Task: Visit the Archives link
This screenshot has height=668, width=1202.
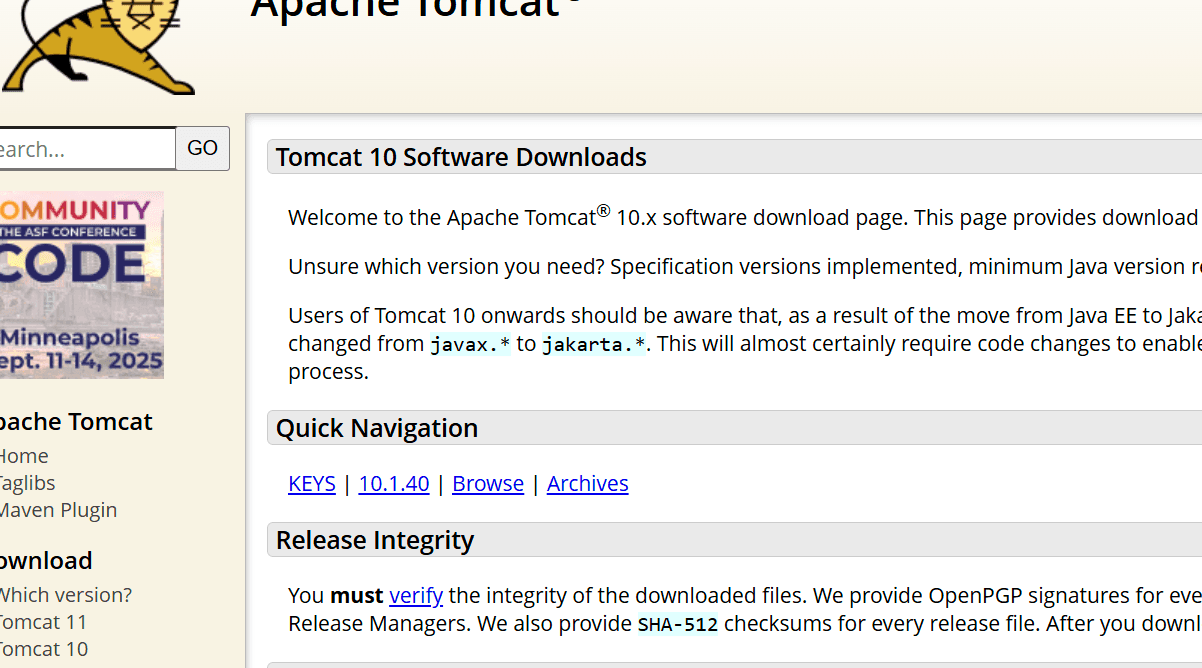Action: click(588, 483)
